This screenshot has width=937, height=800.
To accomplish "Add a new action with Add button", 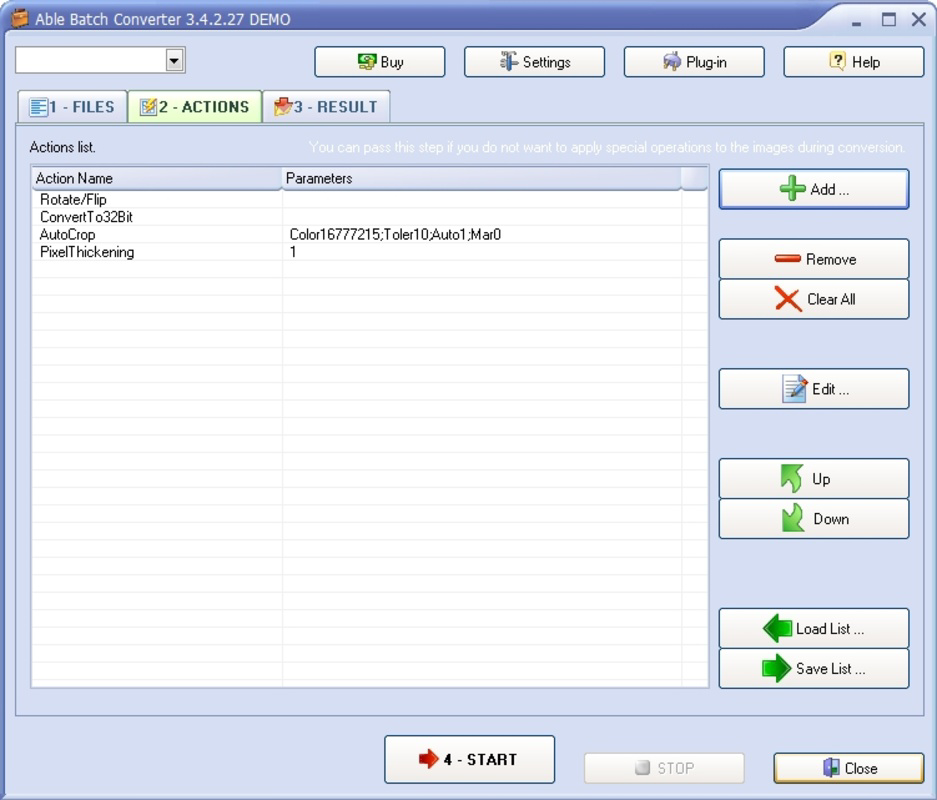I will (x=813, y=189).
